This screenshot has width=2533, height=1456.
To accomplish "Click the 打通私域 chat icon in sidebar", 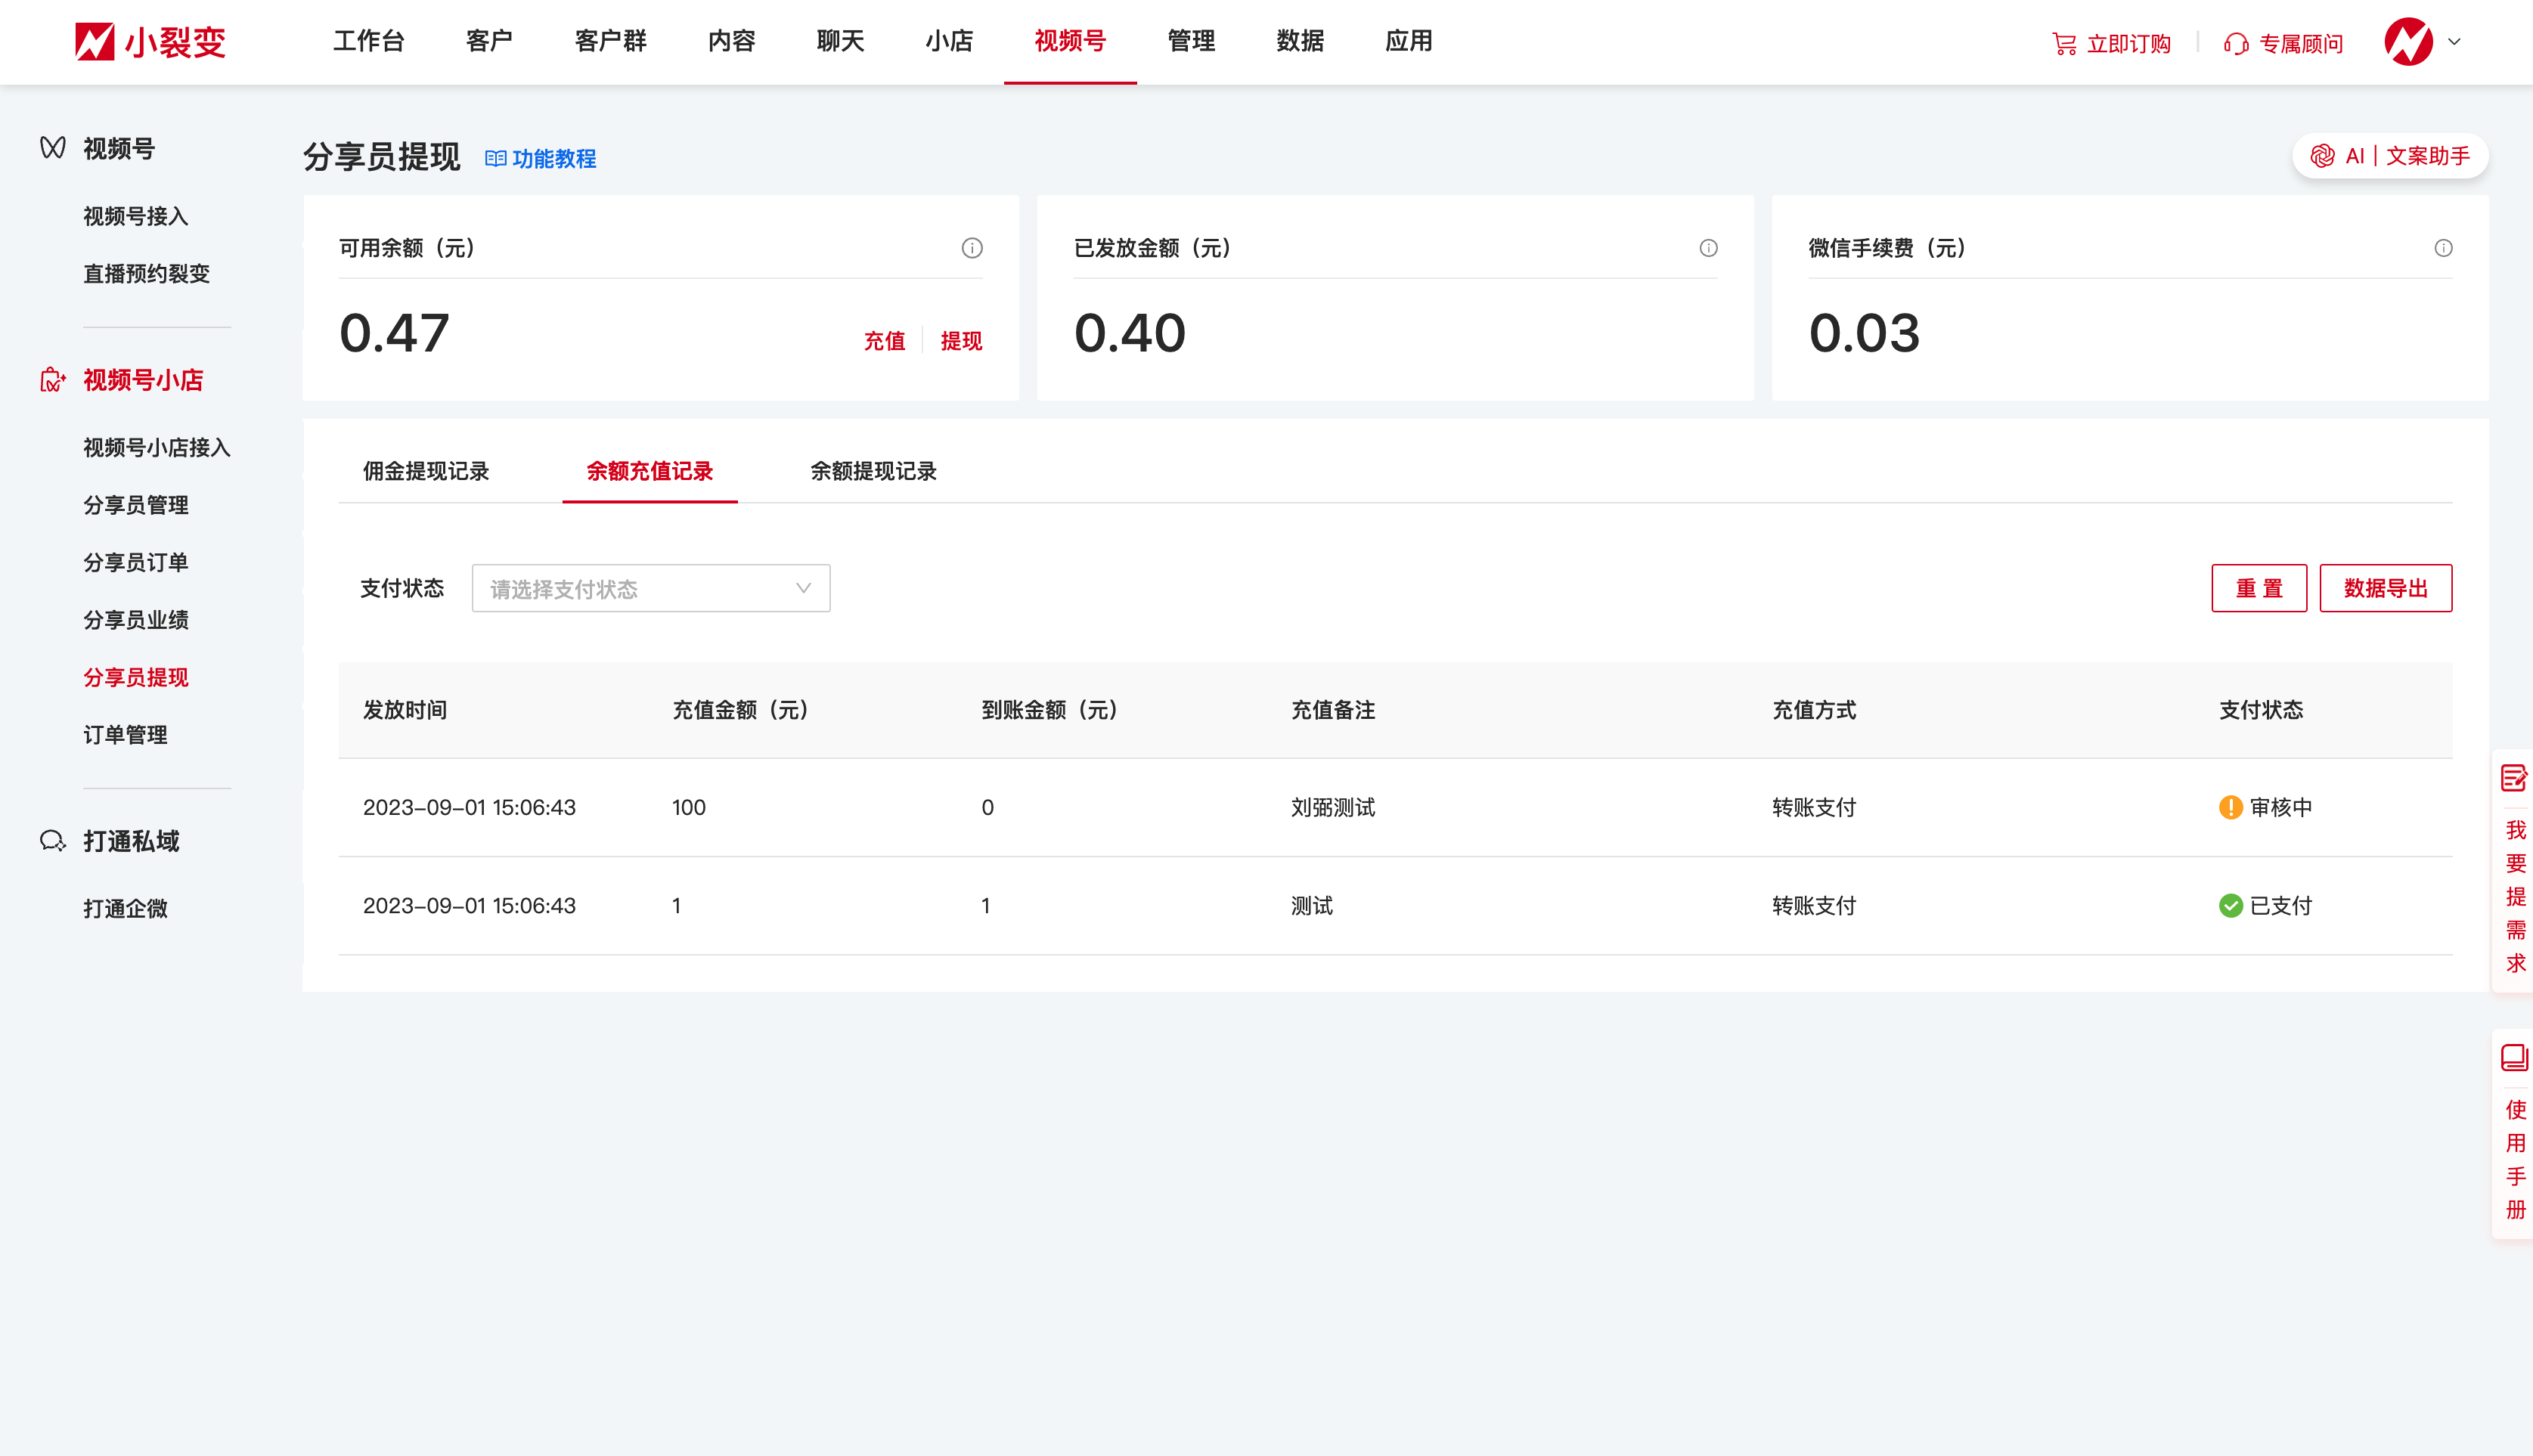I will (53, 841).
